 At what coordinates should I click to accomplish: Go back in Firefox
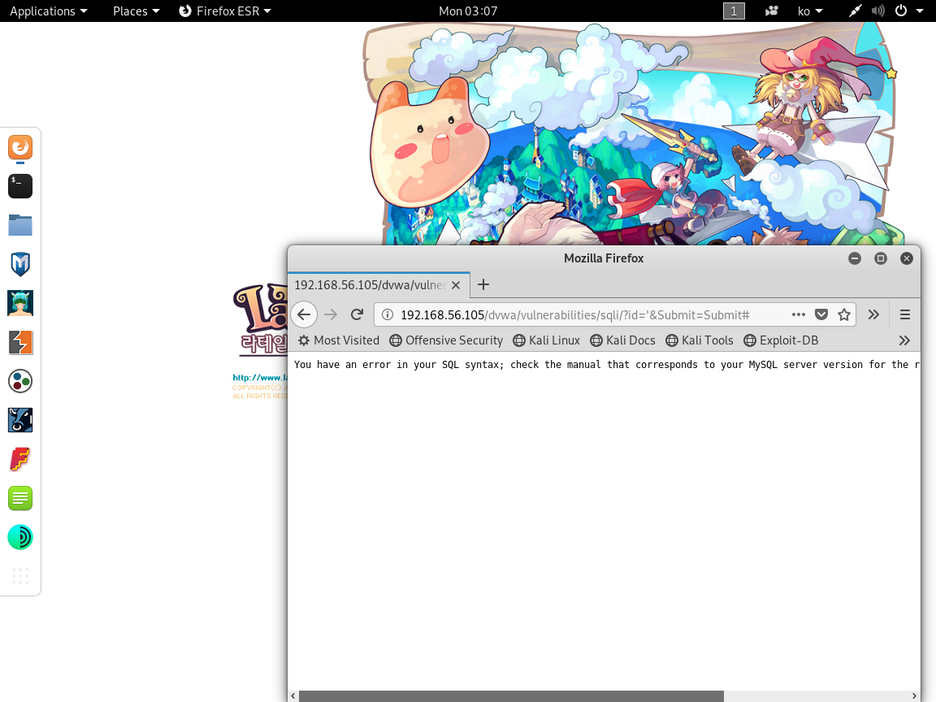[x=304, y=315]
